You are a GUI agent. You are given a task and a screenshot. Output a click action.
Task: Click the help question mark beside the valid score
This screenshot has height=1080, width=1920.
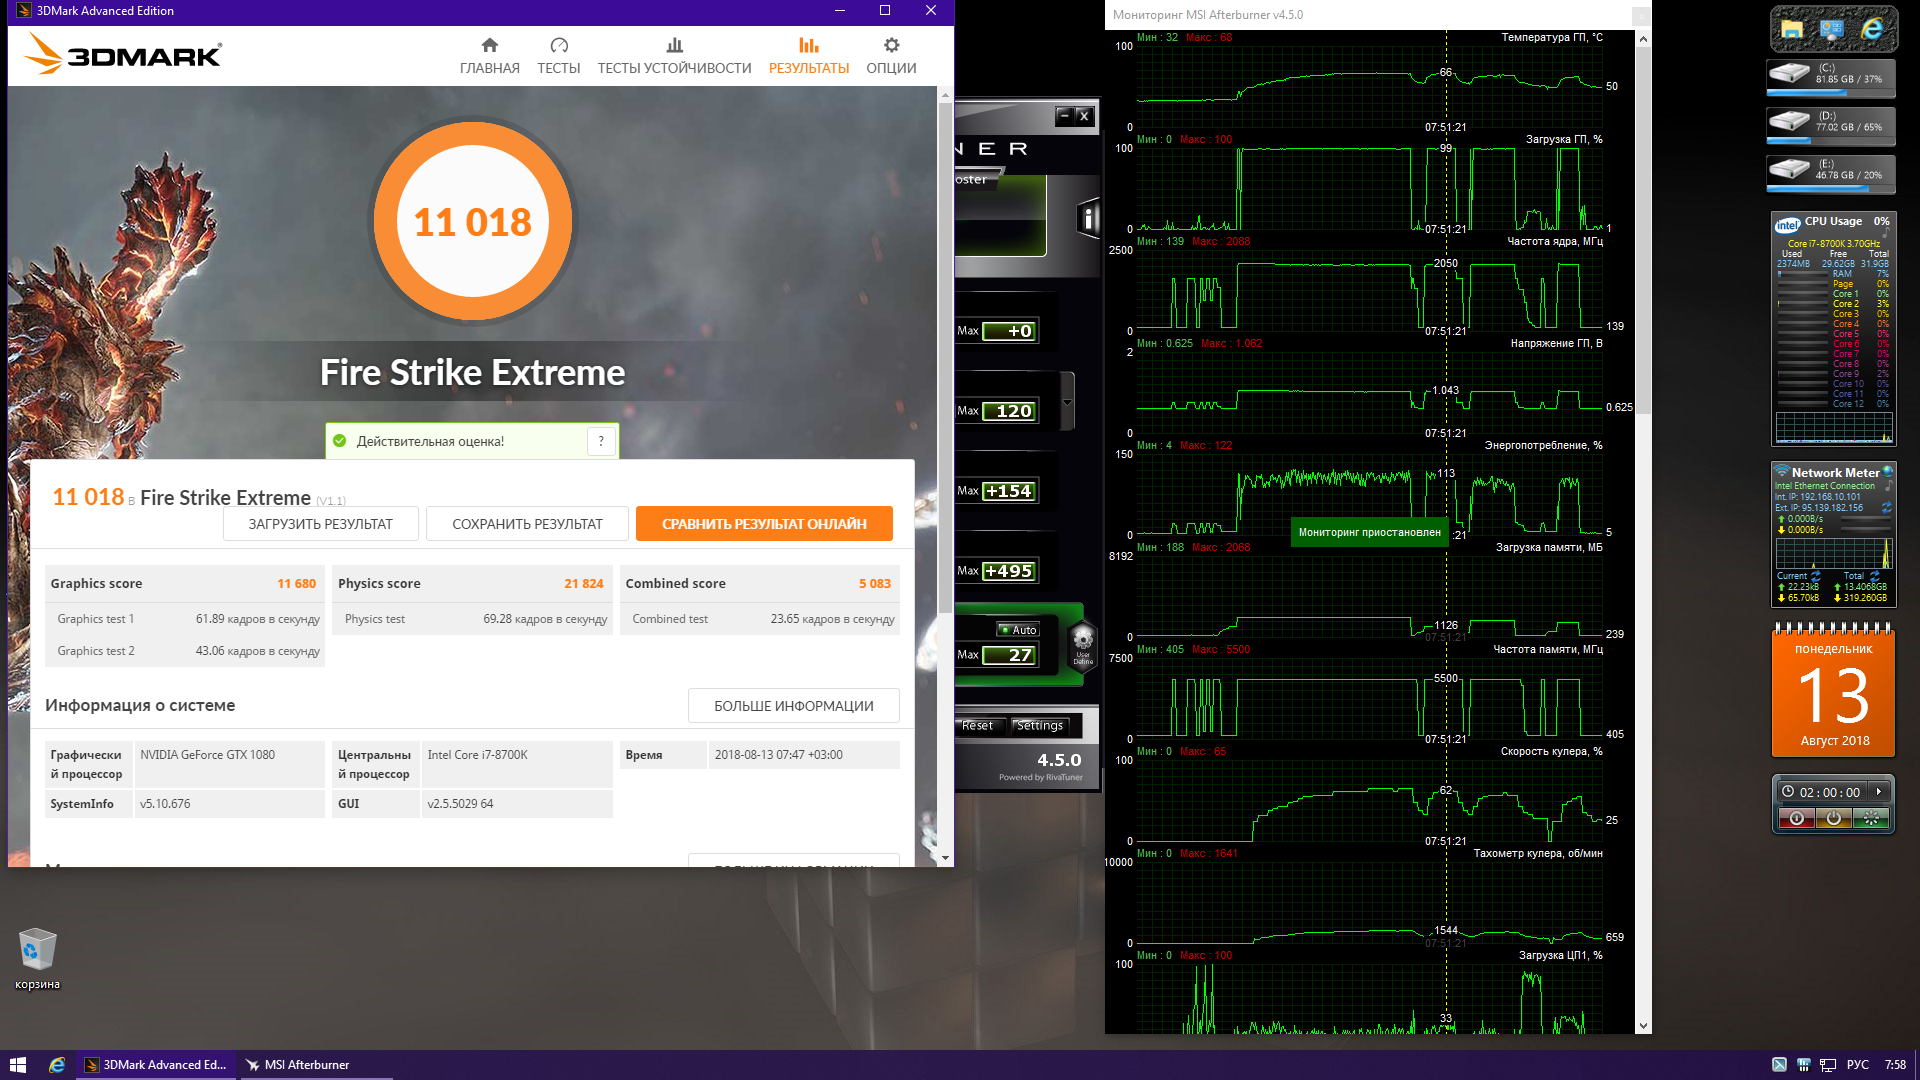click(601, 441)
